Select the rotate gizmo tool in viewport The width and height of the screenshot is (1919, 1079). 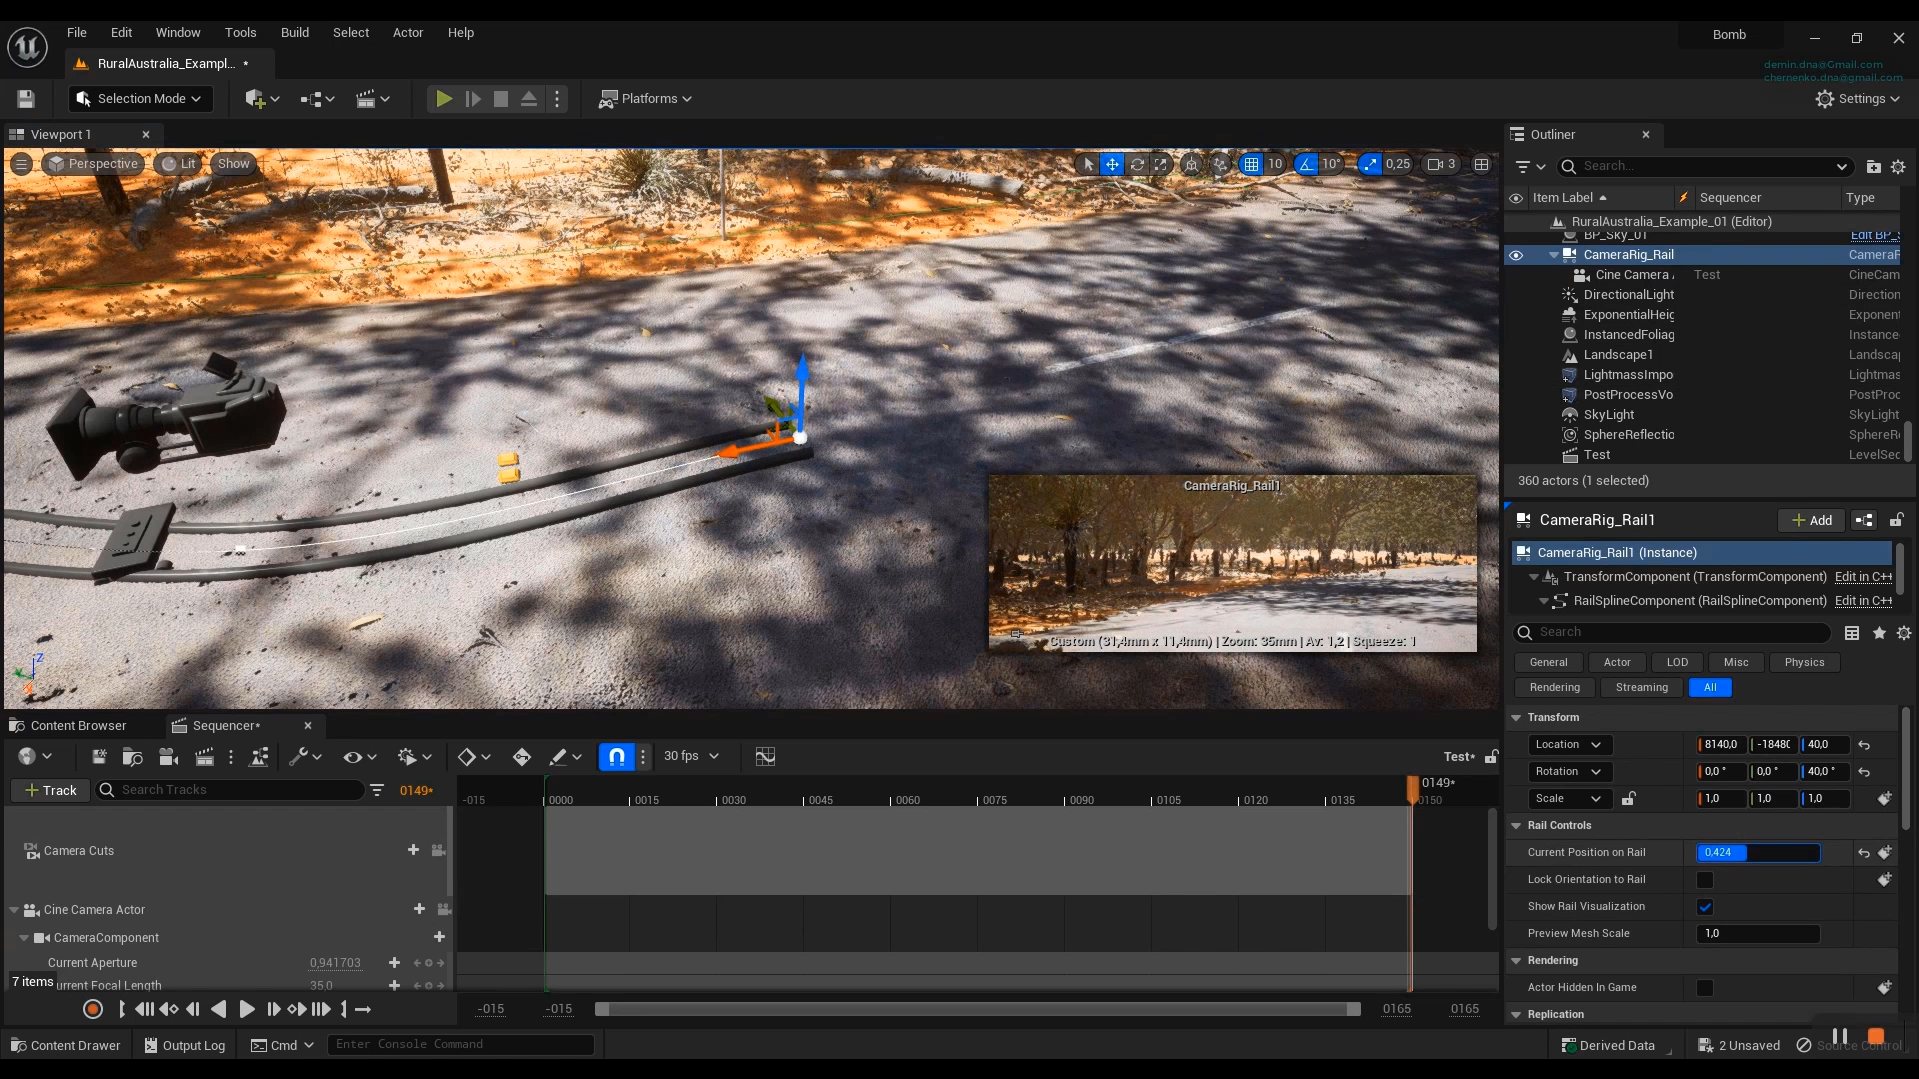pos(1136,165)
